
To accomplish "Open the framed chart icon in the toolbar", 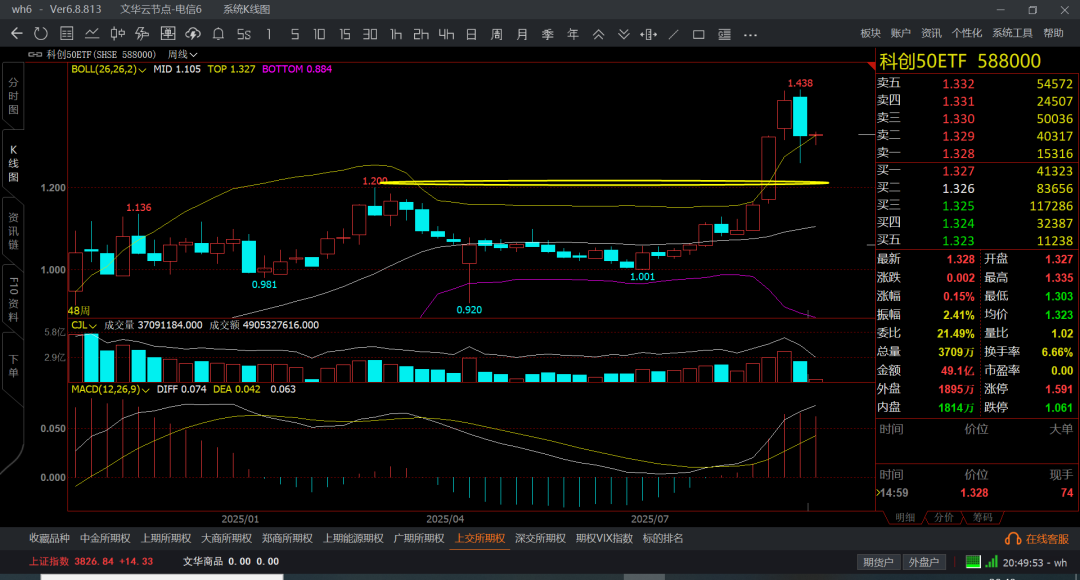I will [x=167, y=34].
